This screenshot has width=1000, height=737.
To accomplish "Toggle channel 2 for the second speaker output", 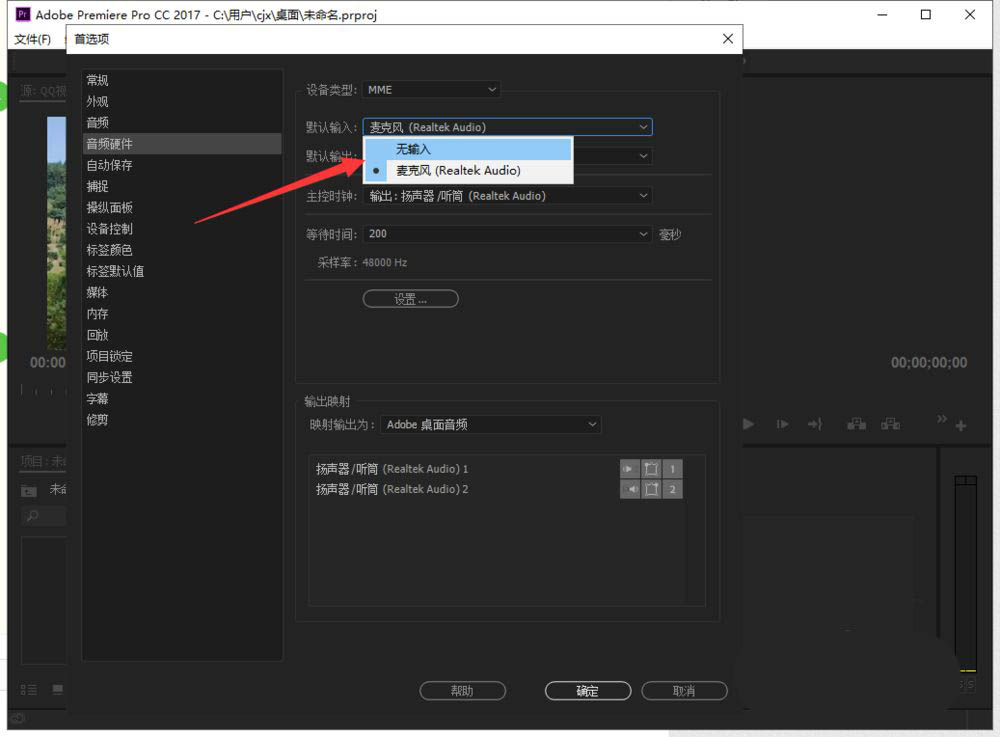I will click(x=673, y=489).
